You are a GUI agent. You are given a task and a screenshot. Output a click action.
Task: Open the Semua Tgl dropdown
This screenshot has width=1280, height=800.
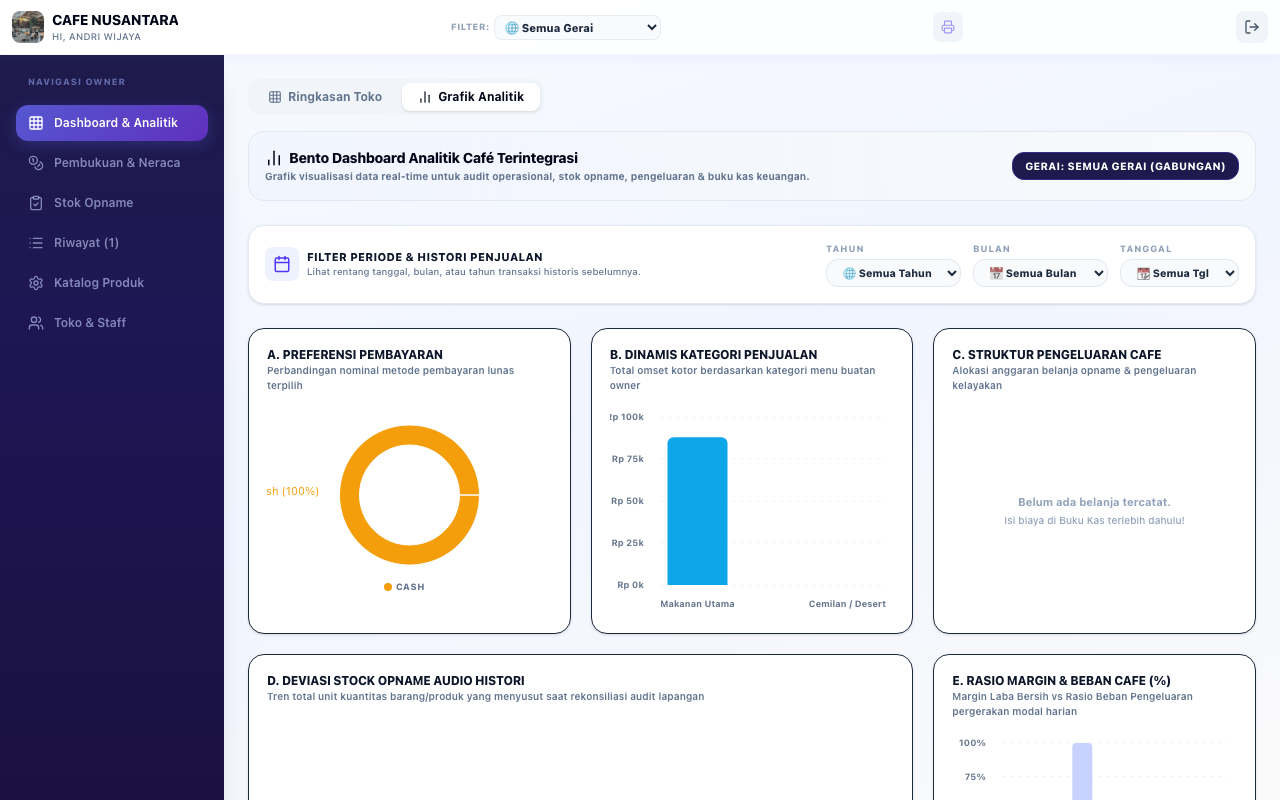click(x=1179, y=273)
